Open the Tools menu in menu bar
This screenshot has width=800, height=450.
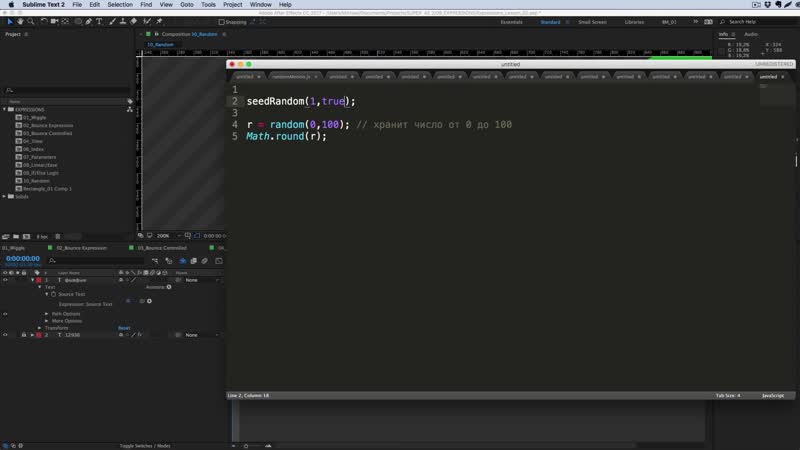(x=208, y=5)
